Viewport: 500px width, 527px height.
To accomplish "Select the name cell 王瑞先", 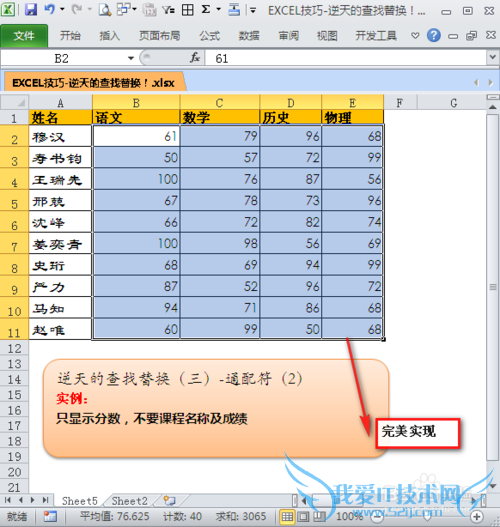I will click(60, 180).
